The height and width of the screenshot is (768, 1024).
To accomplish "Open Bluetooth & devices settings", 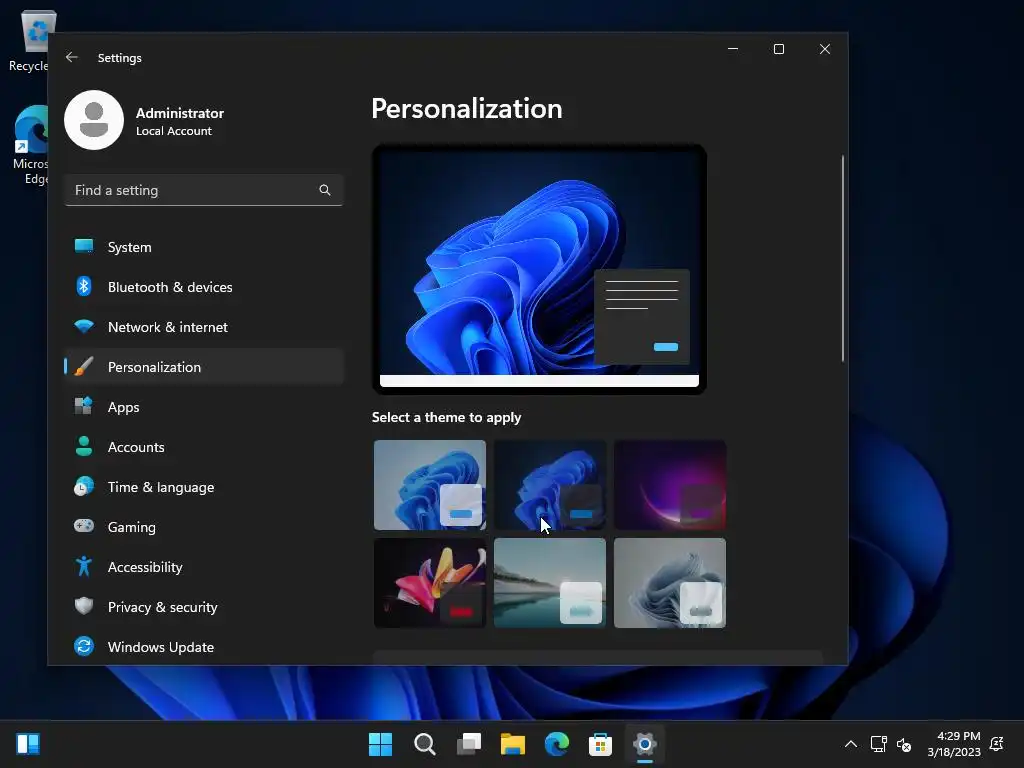I will [204, 287].
